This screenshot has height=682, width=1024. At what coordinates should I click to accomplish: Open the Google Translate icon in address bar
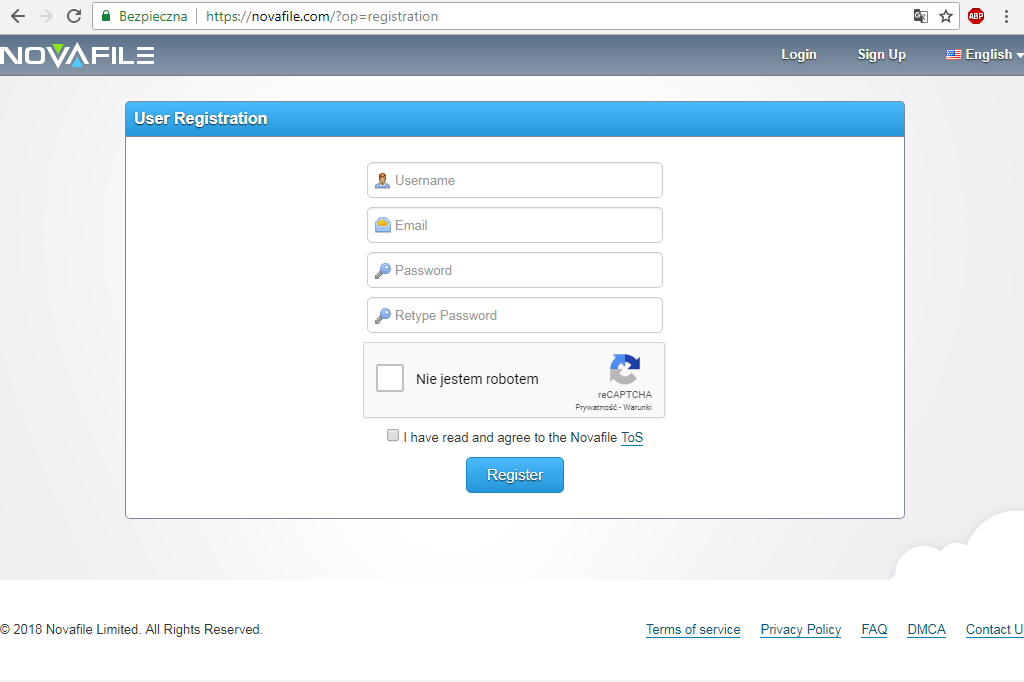point(920,16)
